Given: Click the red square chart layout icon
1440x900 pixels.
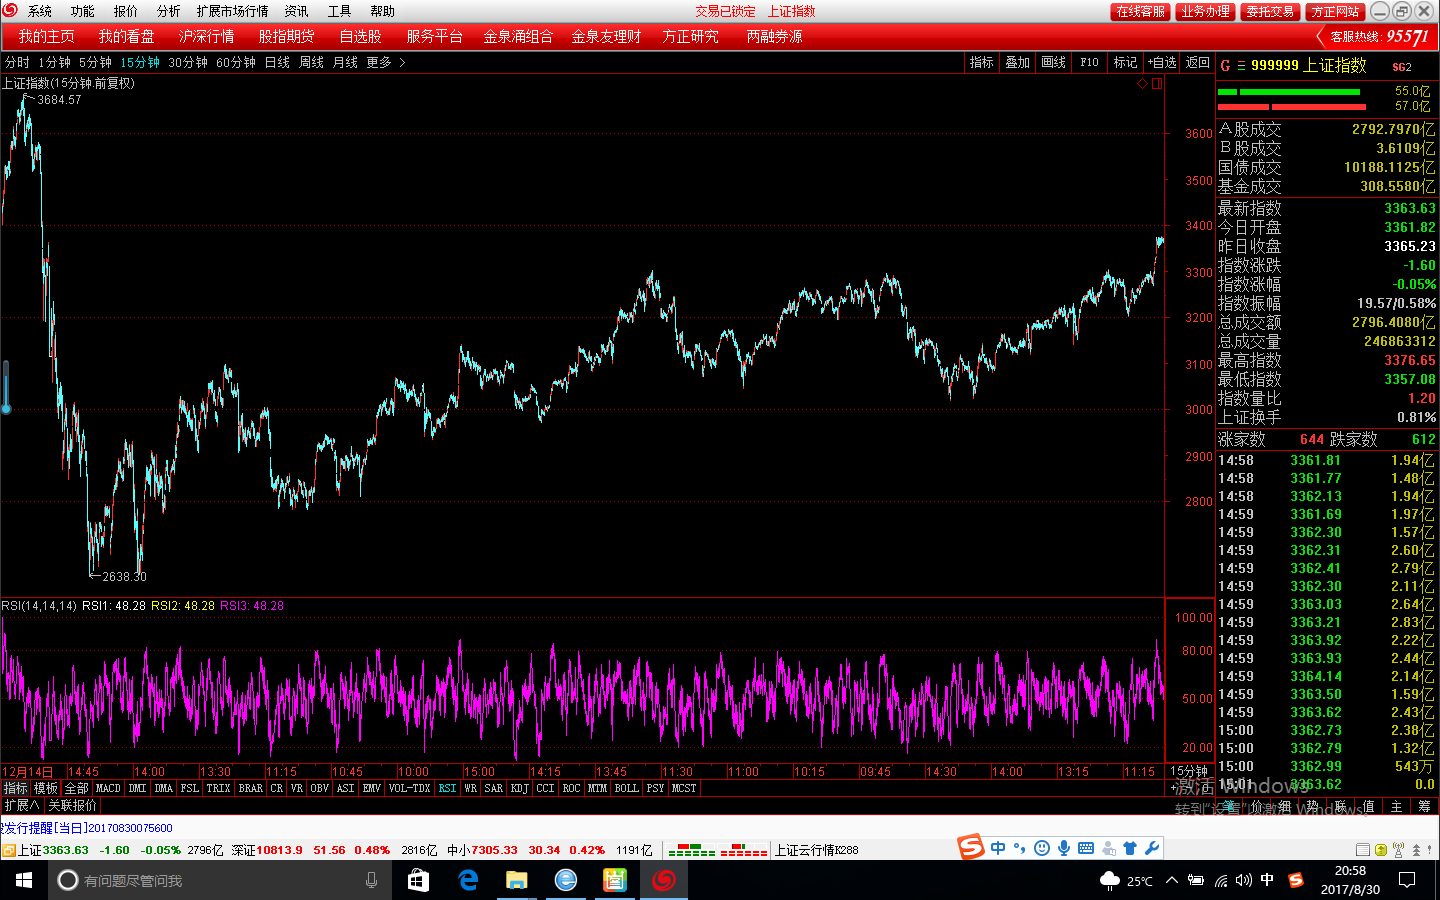Looking at the screenshot, I should tap(1157, 84).
